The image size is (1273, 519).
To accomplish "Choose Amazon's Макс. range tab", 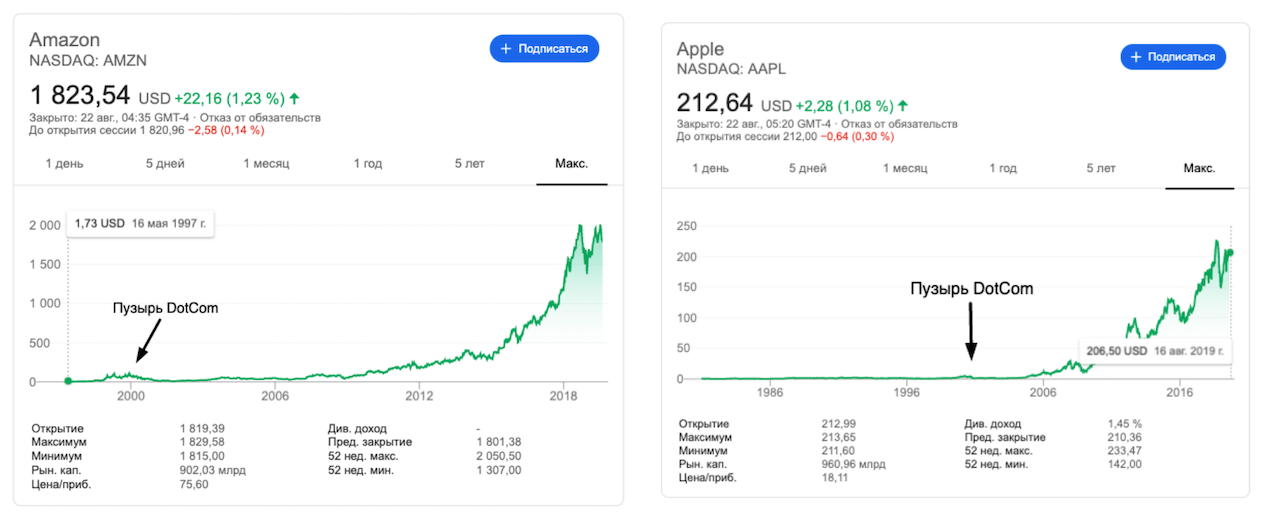I will 571,163.
